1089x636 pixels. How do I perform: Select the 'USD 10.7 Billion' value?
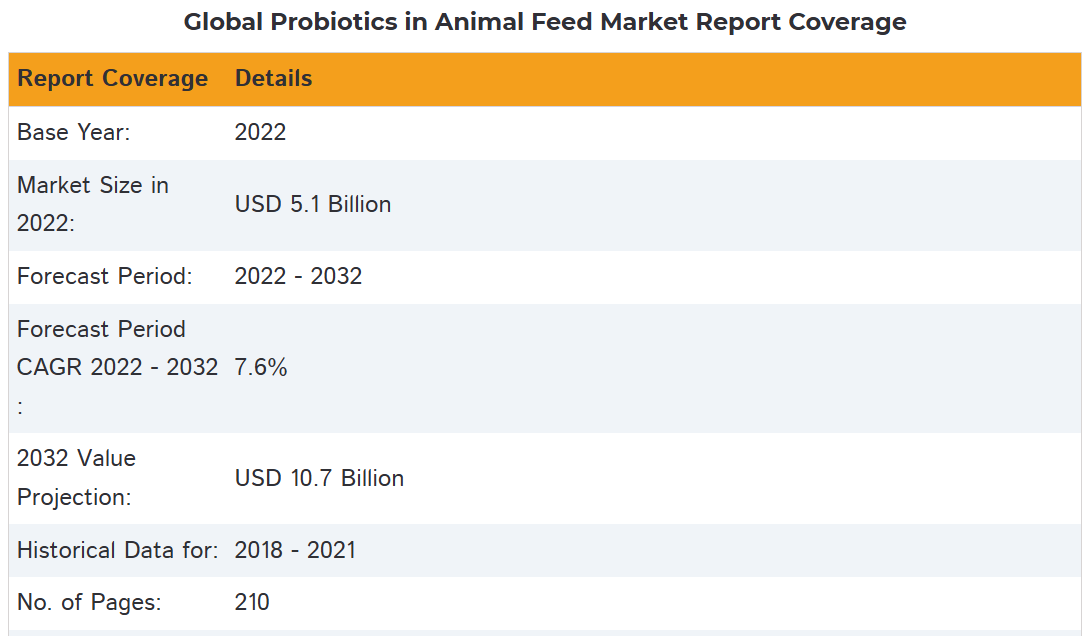click(x=319, y=478)
